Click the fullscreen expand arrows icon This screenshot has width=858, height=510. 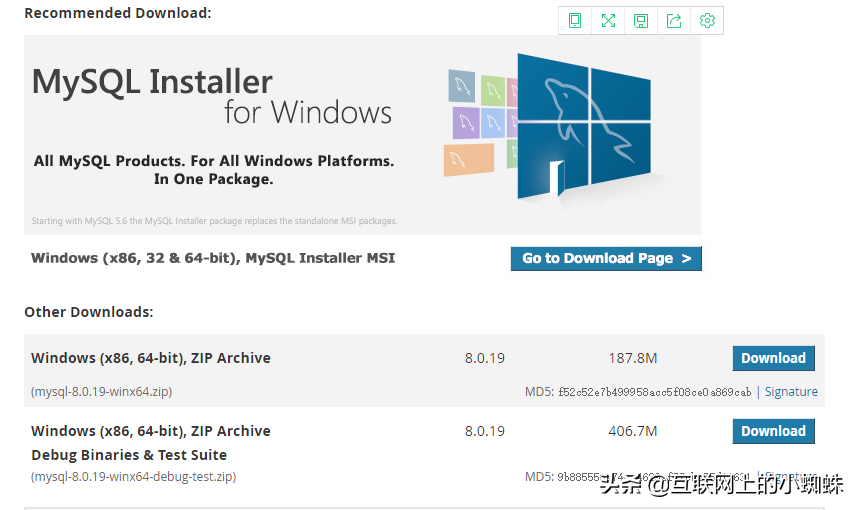click(x=608, y=21)
